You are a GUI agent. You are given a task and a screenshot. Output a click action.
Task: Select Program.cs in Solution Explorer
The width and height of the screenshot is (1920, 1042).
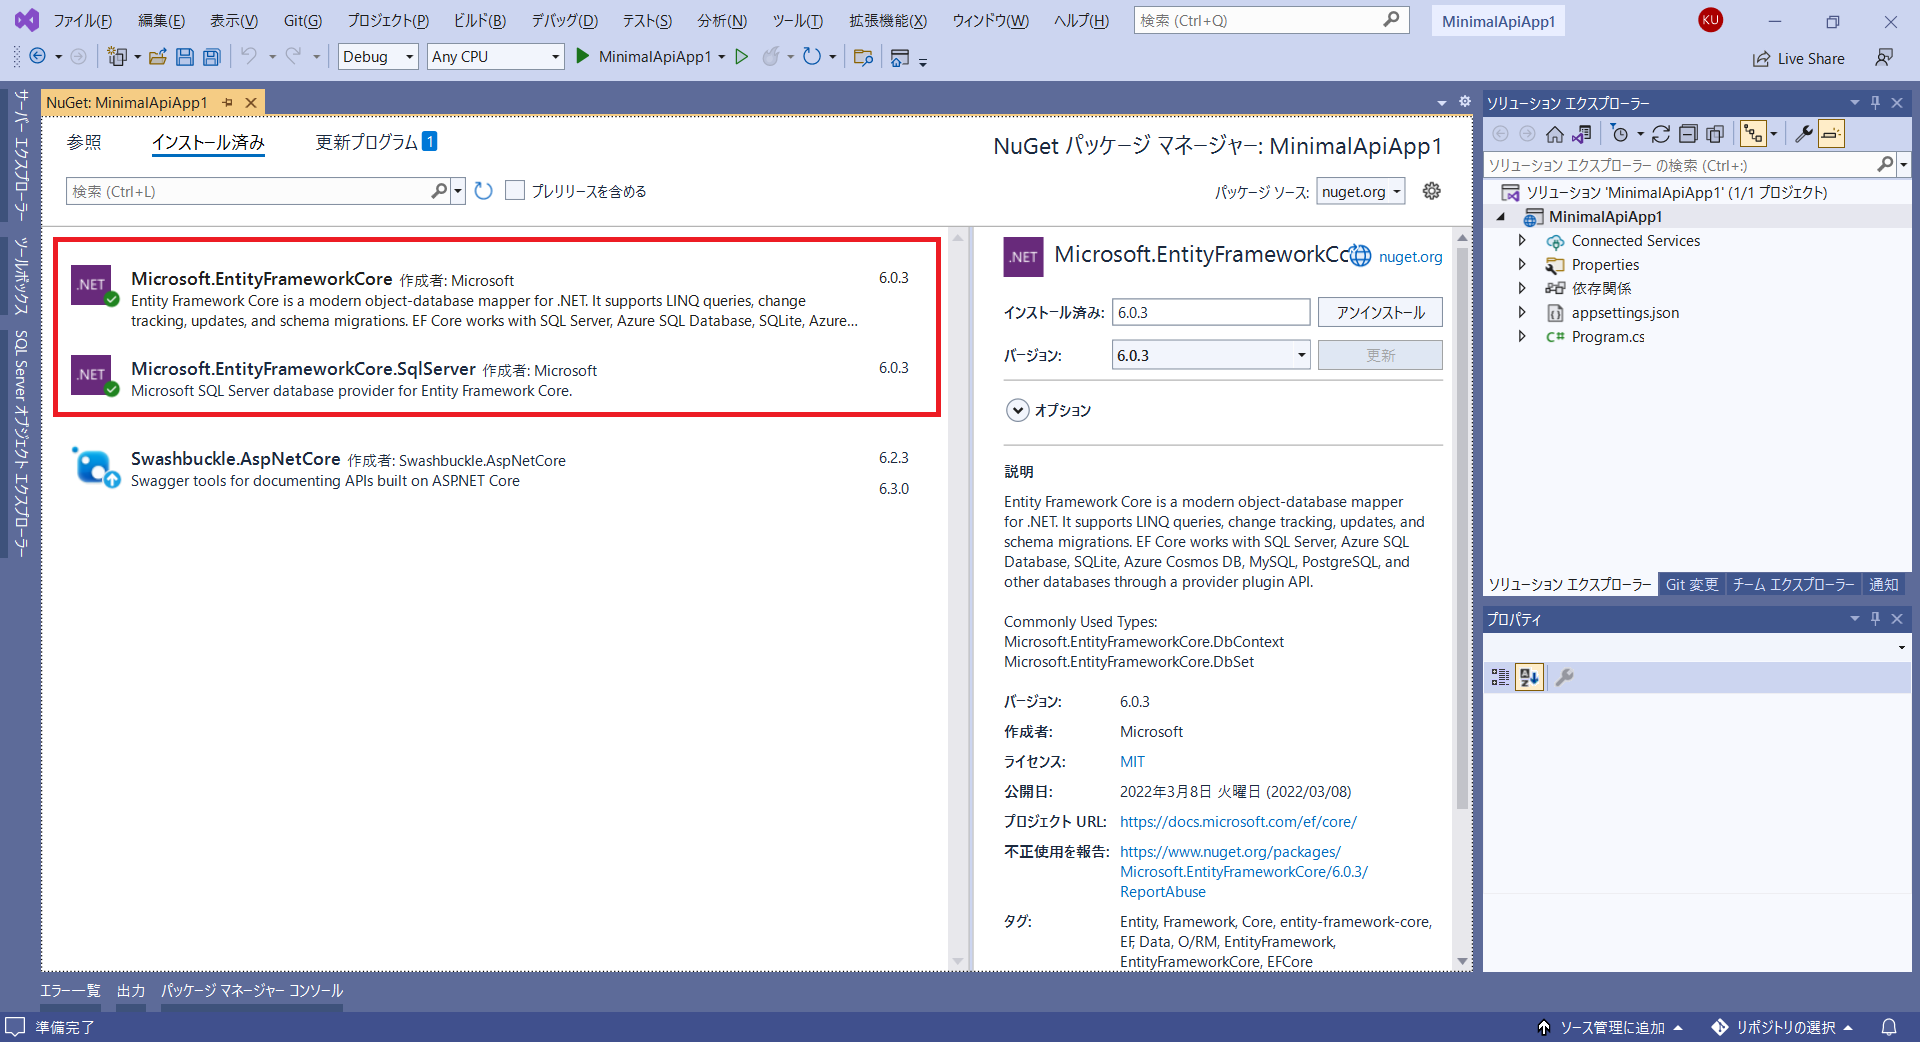[1607, 337]
